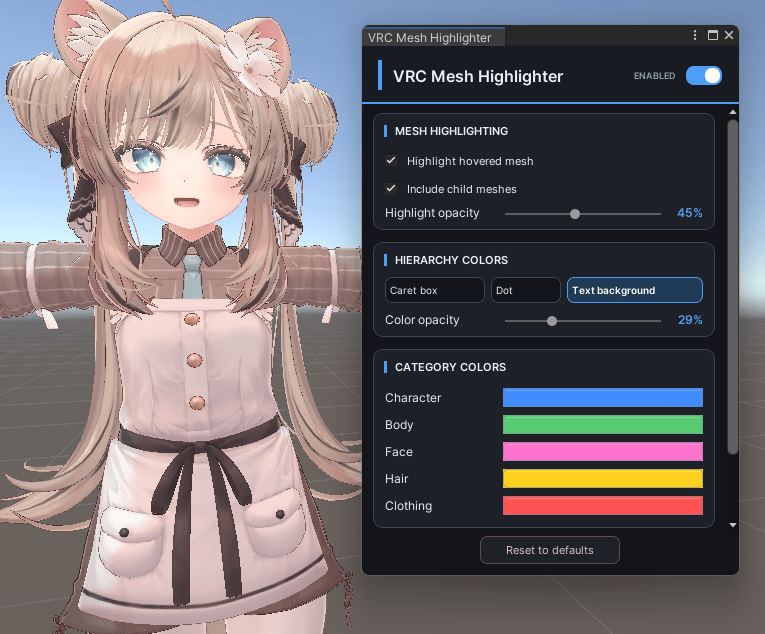
Task: Open the Hair yellow color swatch
Action: click(603, 478)
